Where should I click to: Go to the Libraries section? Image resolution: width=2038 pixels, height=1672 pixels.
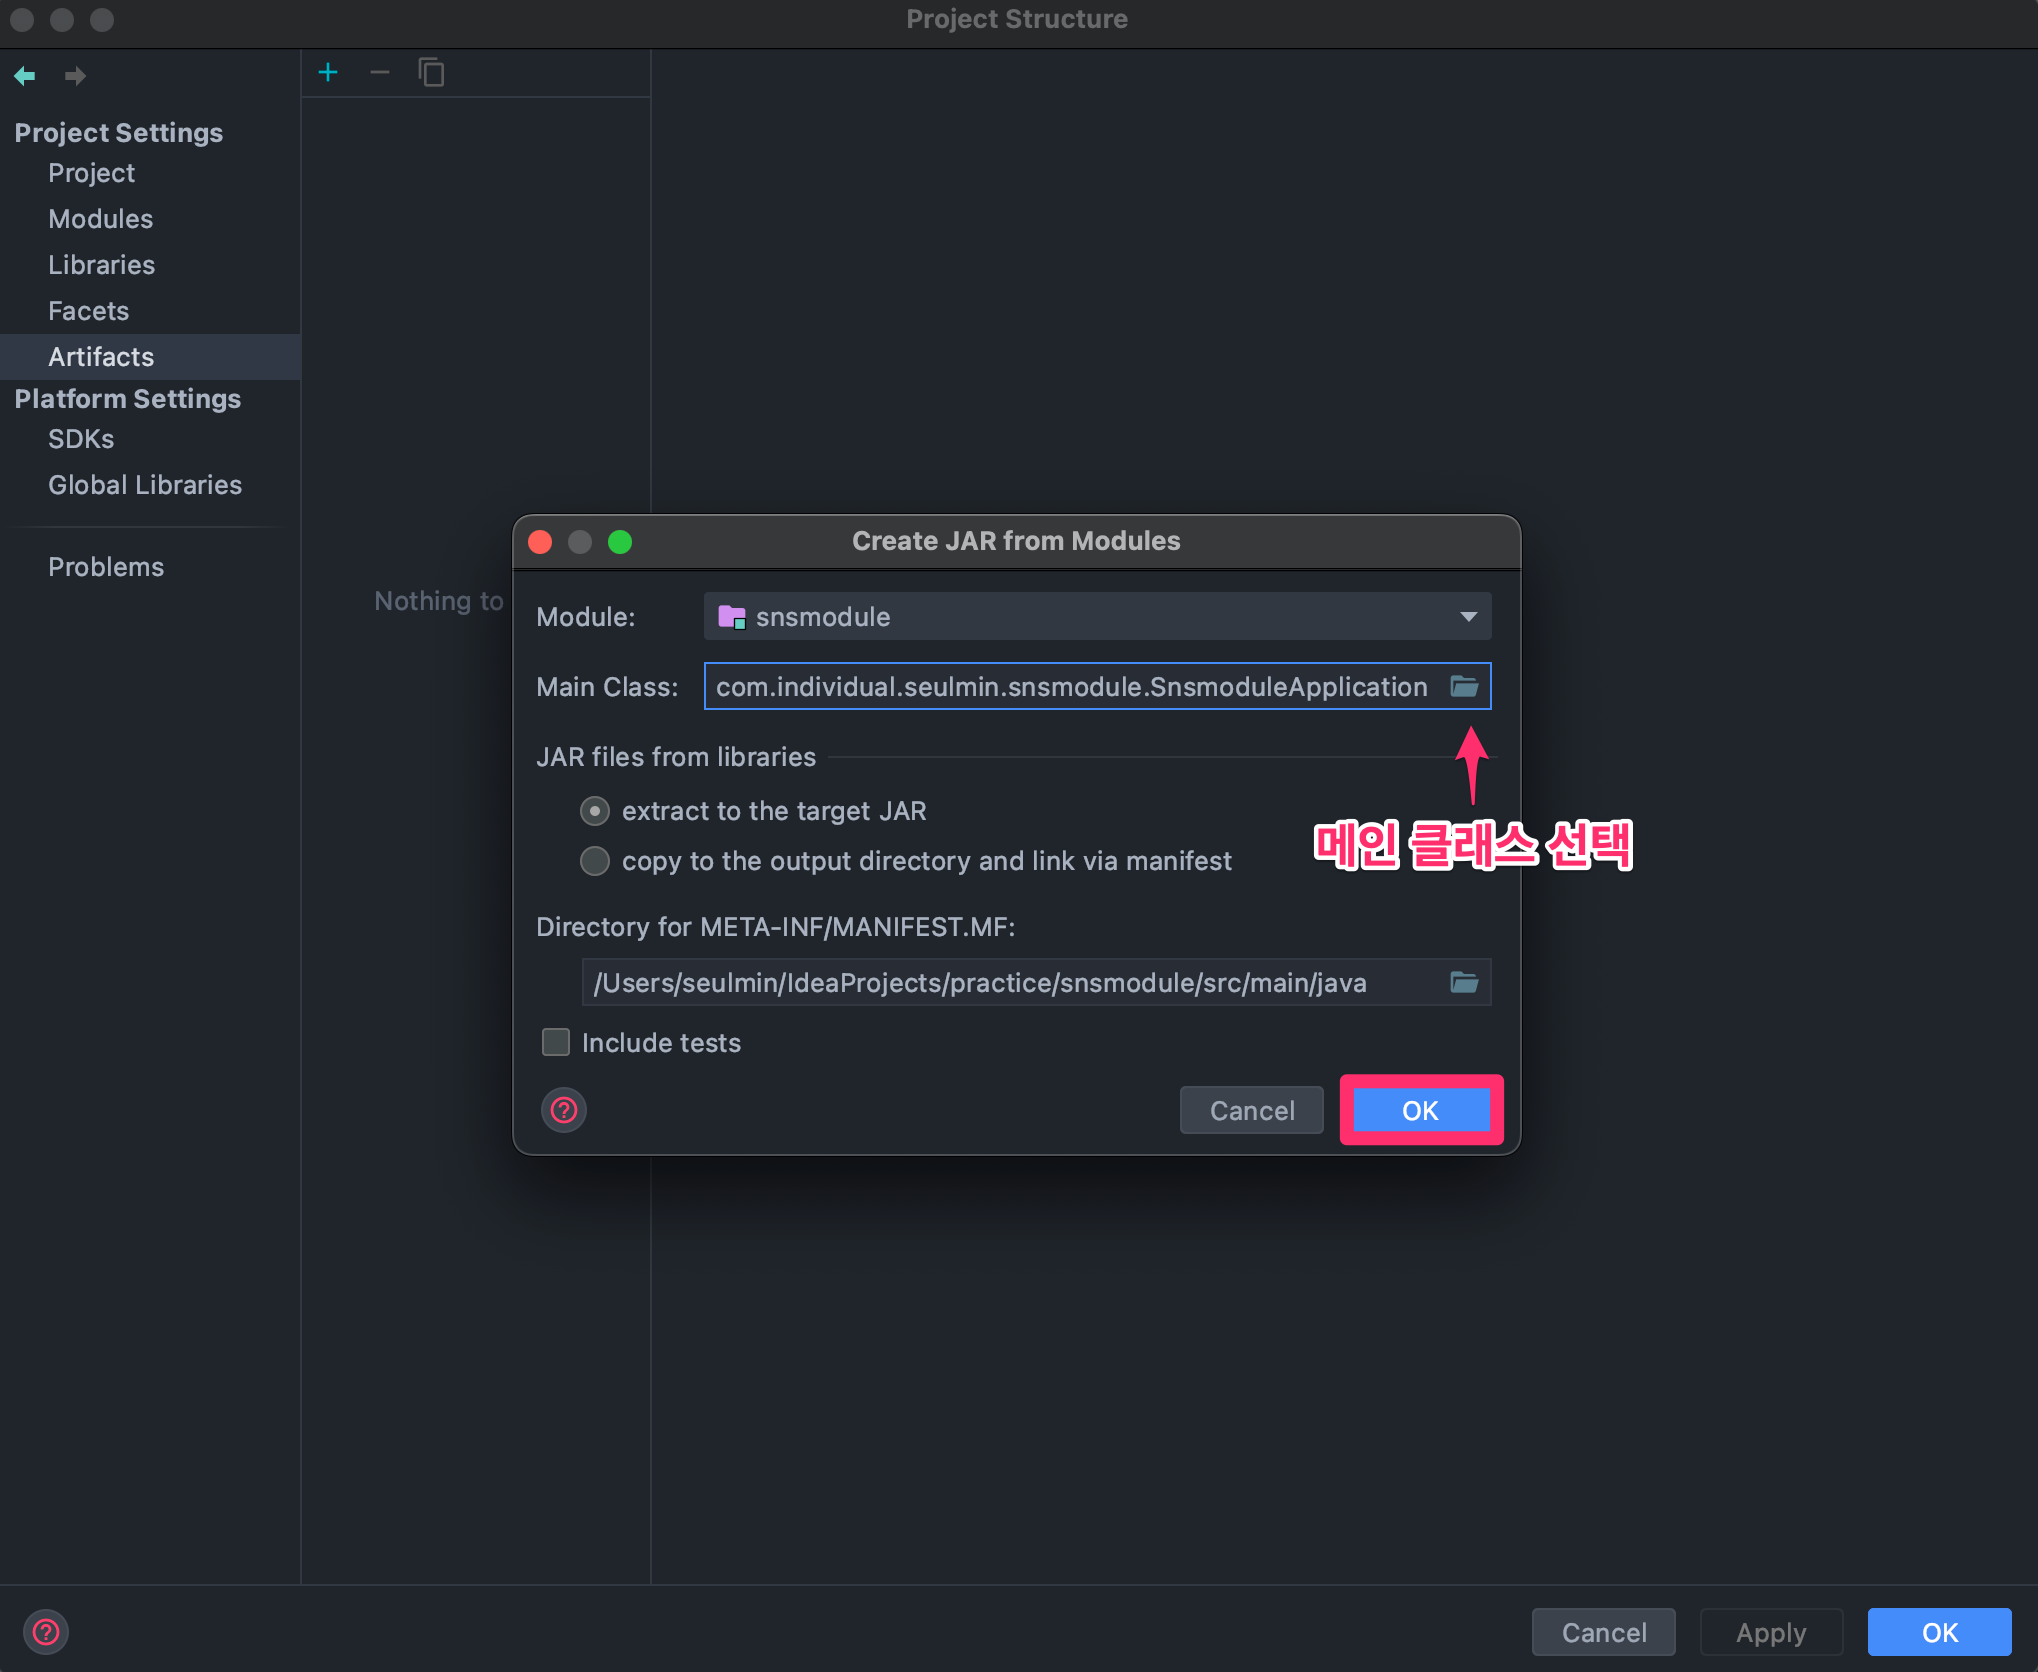pyautogui.click(x=102, y=265)
